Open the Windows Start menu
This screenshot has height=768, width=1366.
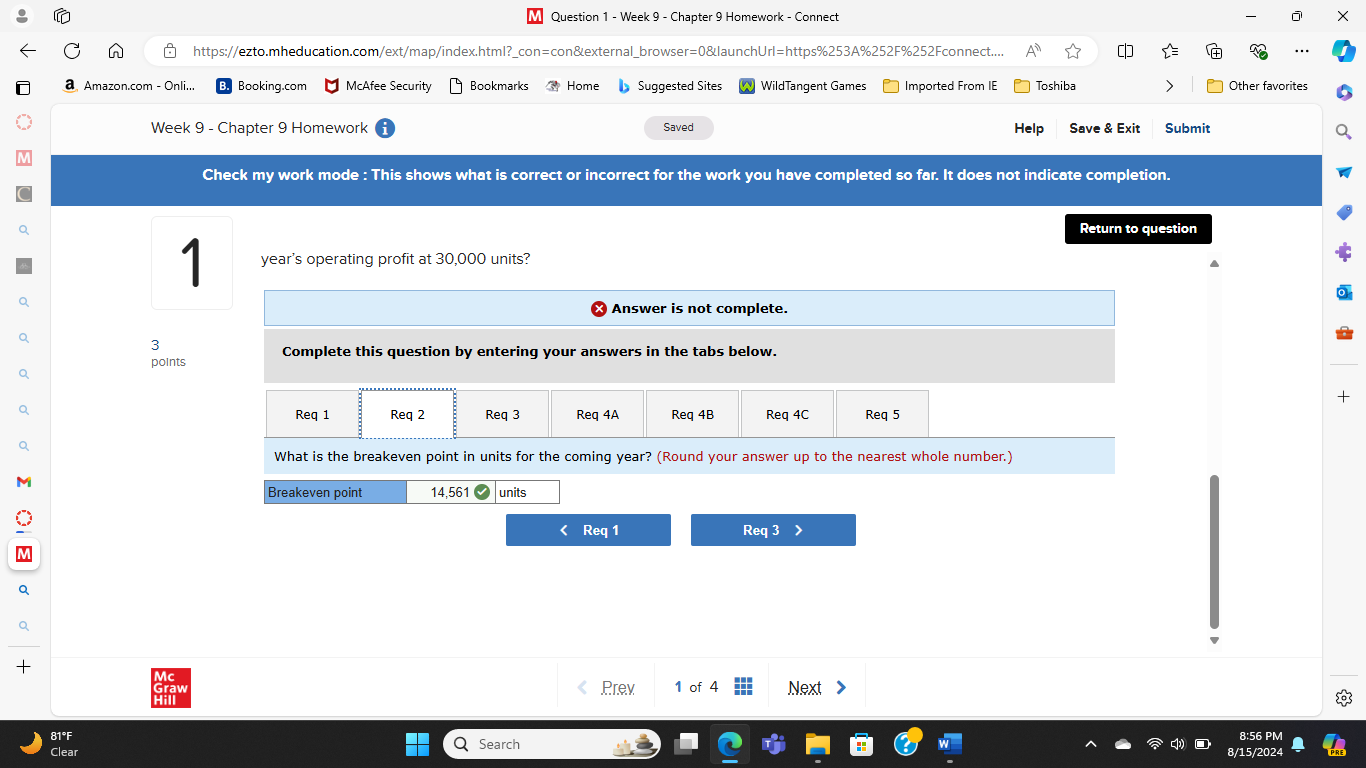(417, 744)
